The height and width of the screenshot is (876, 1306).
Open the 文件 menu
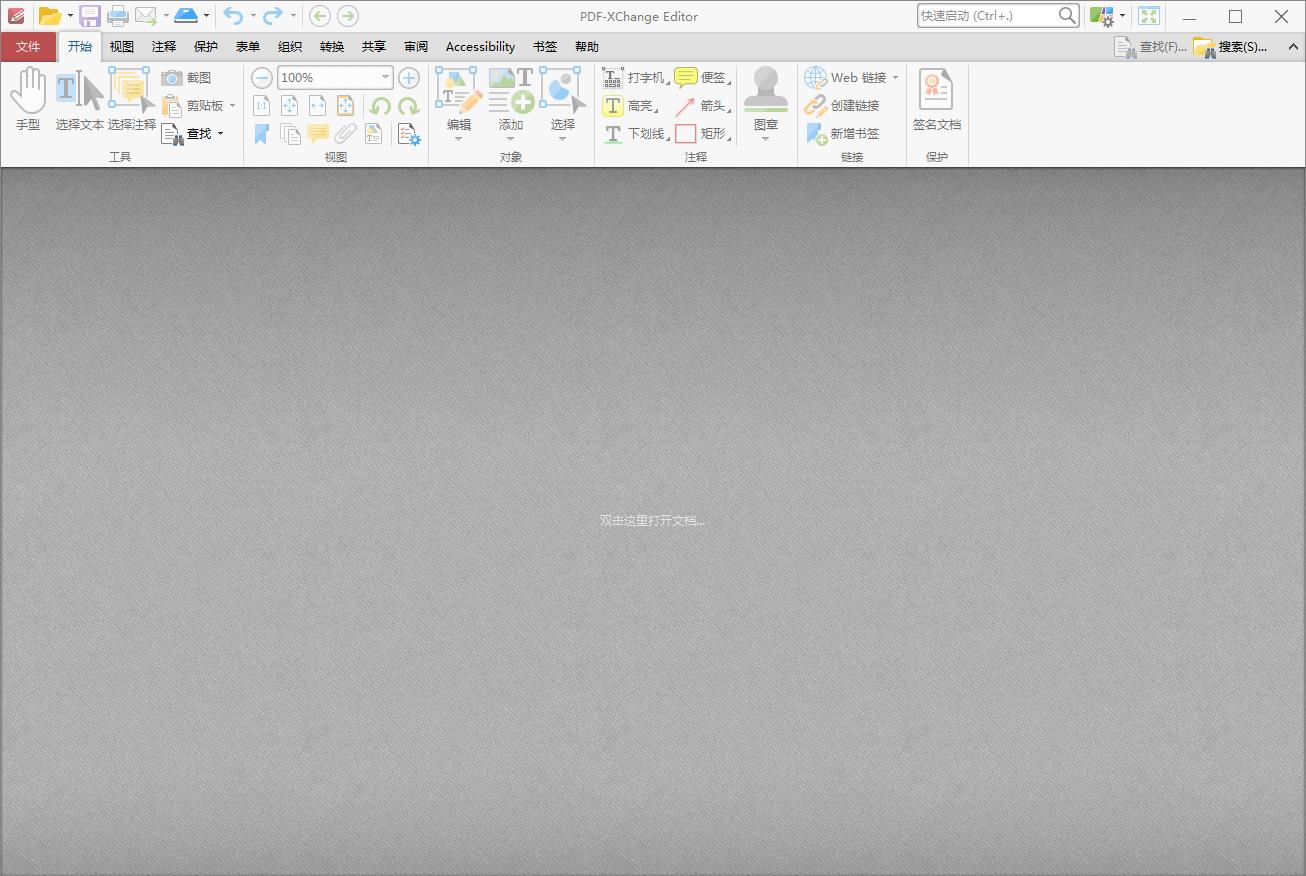(x=28, y=47)
